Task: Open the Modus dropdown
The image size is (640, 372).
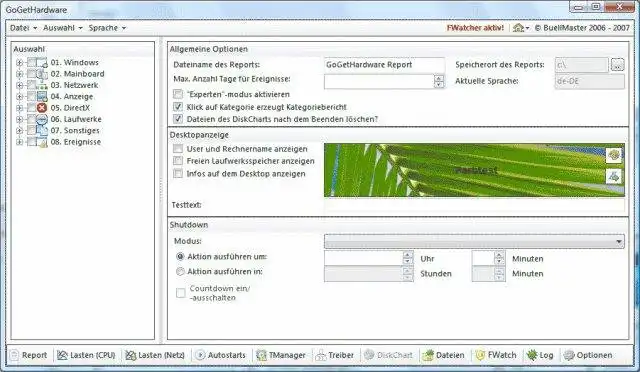Action: coord(474,241)
